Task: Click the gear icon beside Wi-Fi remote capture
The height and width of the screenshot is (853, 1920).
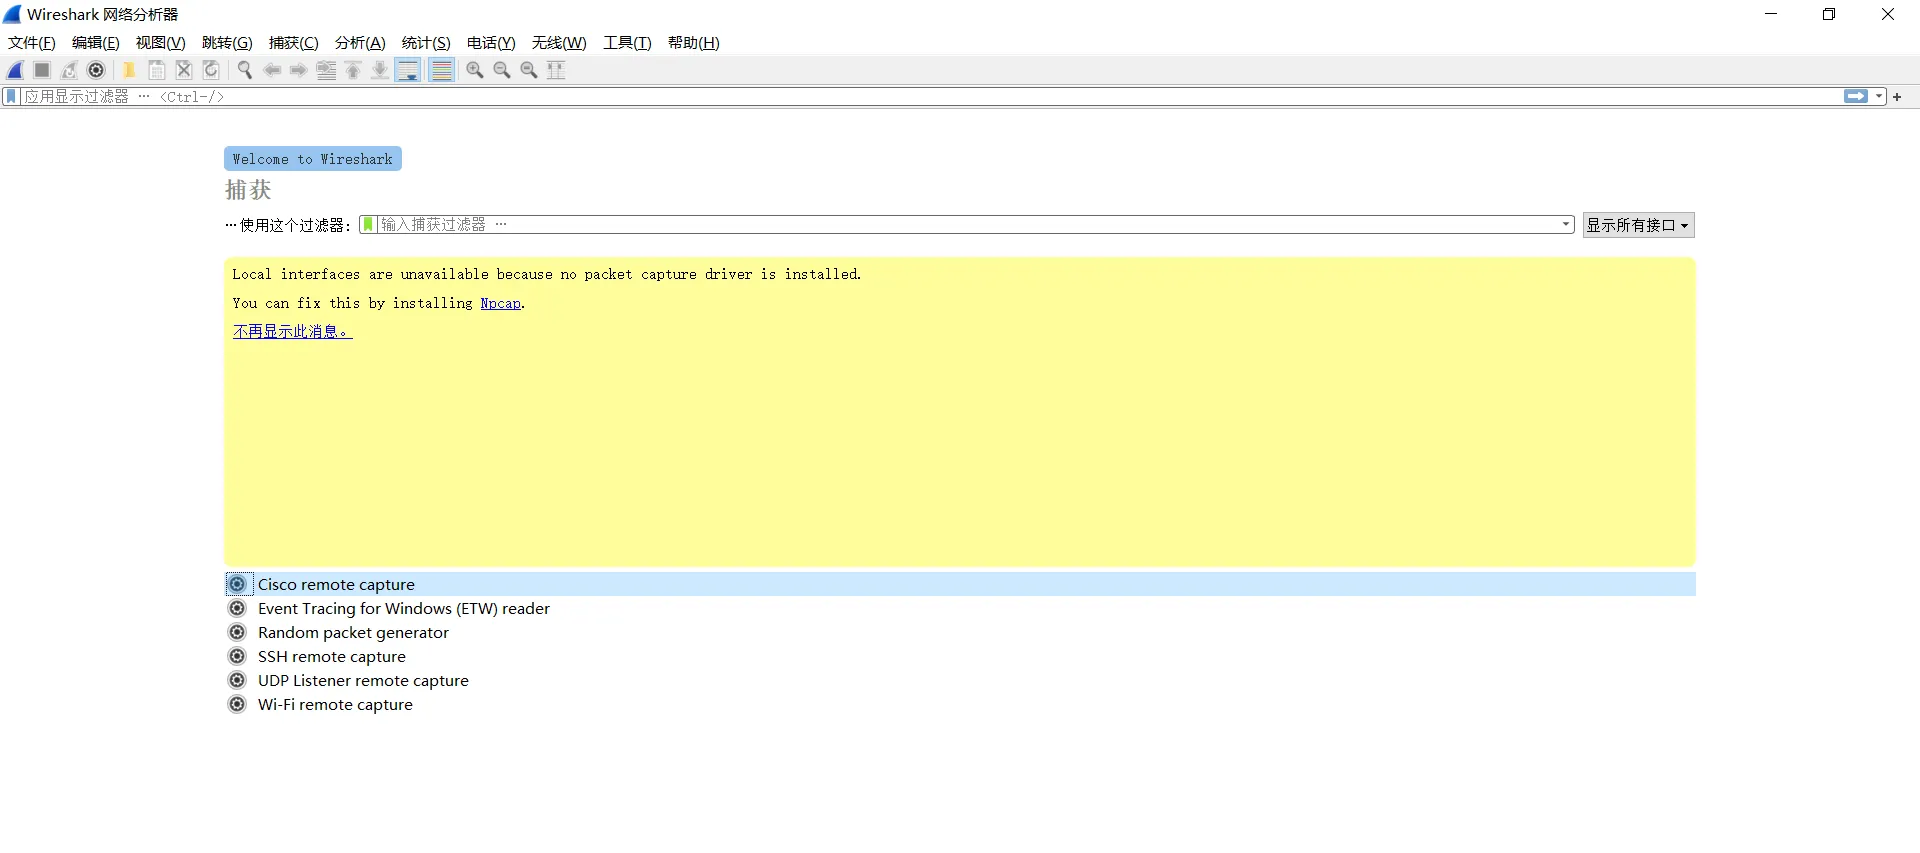Action: tap(237, 704)
